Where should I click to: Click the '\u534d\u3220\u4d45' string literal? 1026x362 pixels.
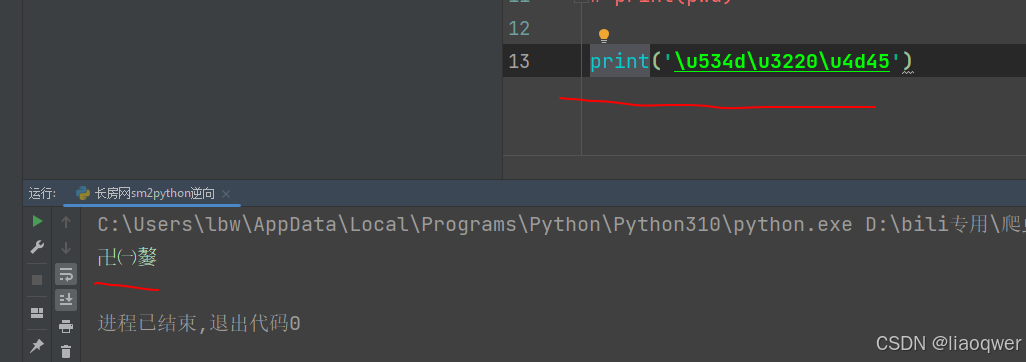tap(782, 62)
